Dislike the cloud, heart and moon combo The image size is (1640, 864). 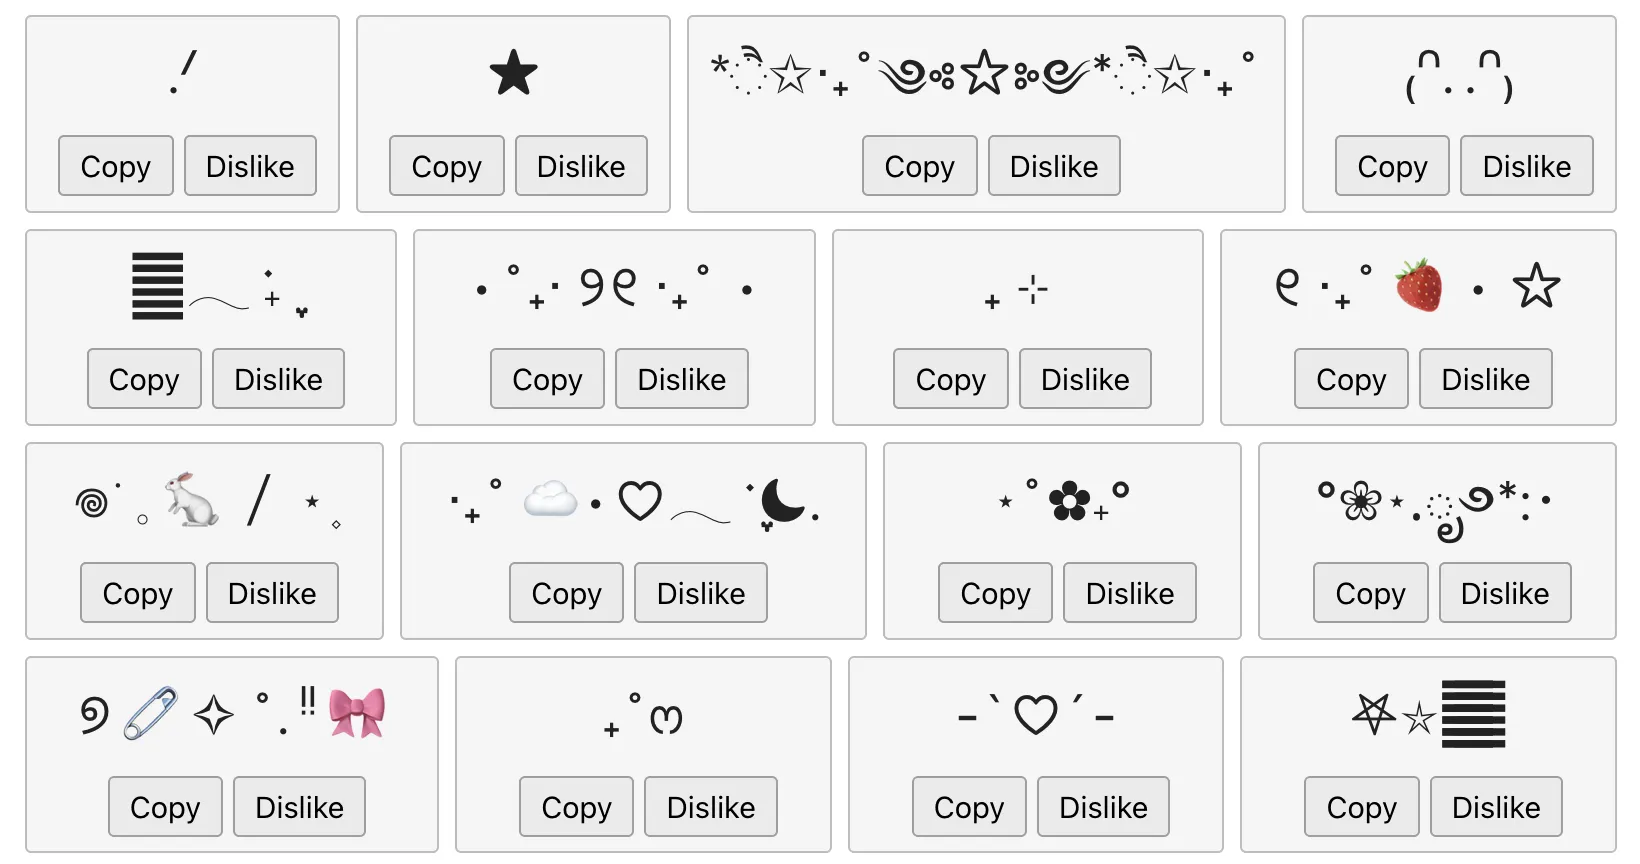[700, 593]
